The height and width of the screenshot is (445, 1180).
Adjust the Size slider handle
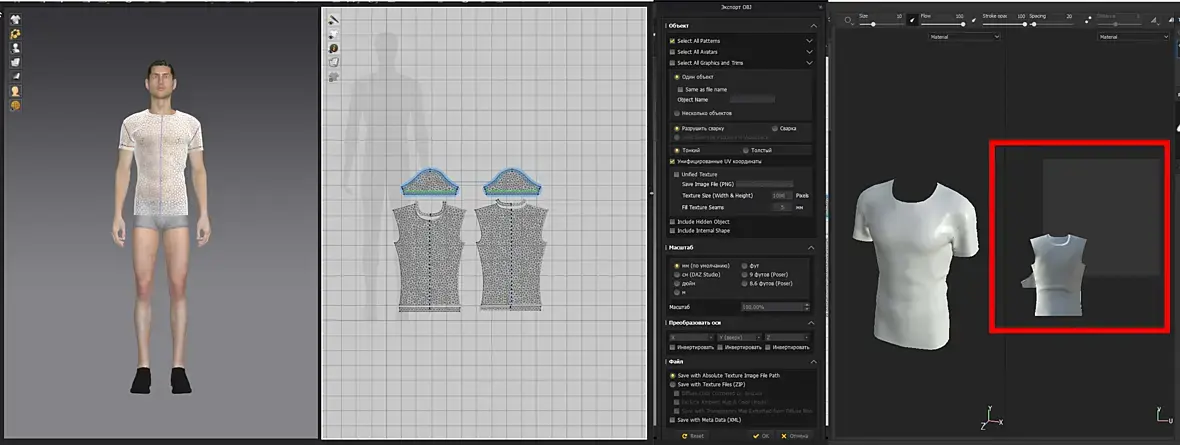(x=873, y=24)
